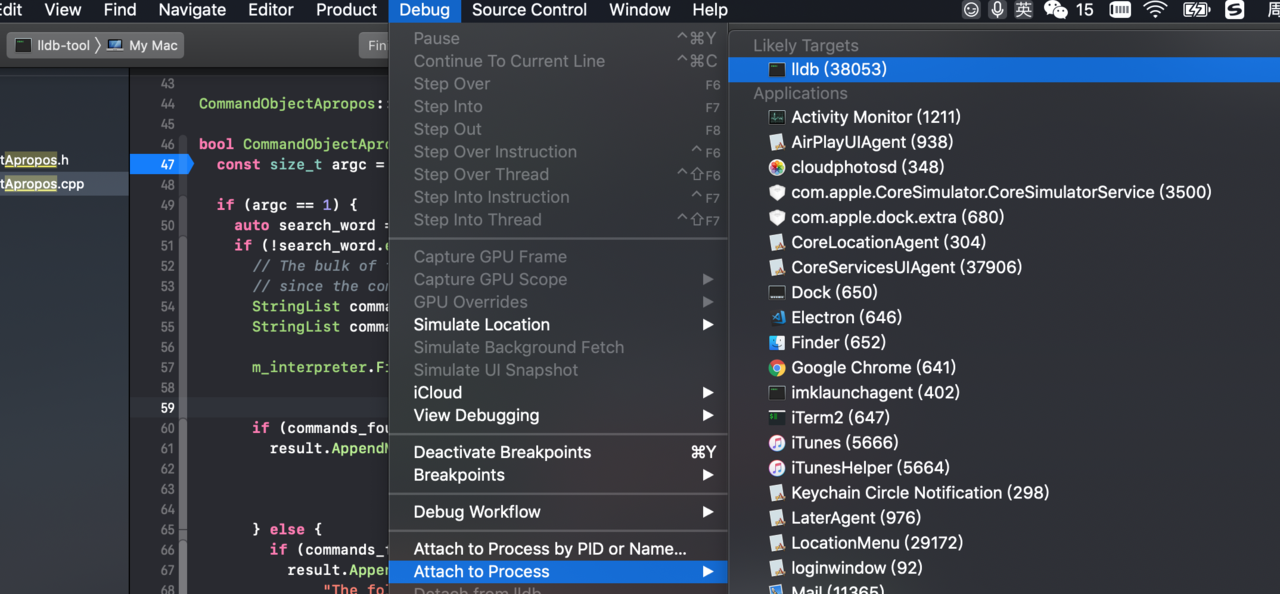Screen dimensions: 1280x594
Task: Choose Attach to Process by PID or Name...
Action: [558, 549]
